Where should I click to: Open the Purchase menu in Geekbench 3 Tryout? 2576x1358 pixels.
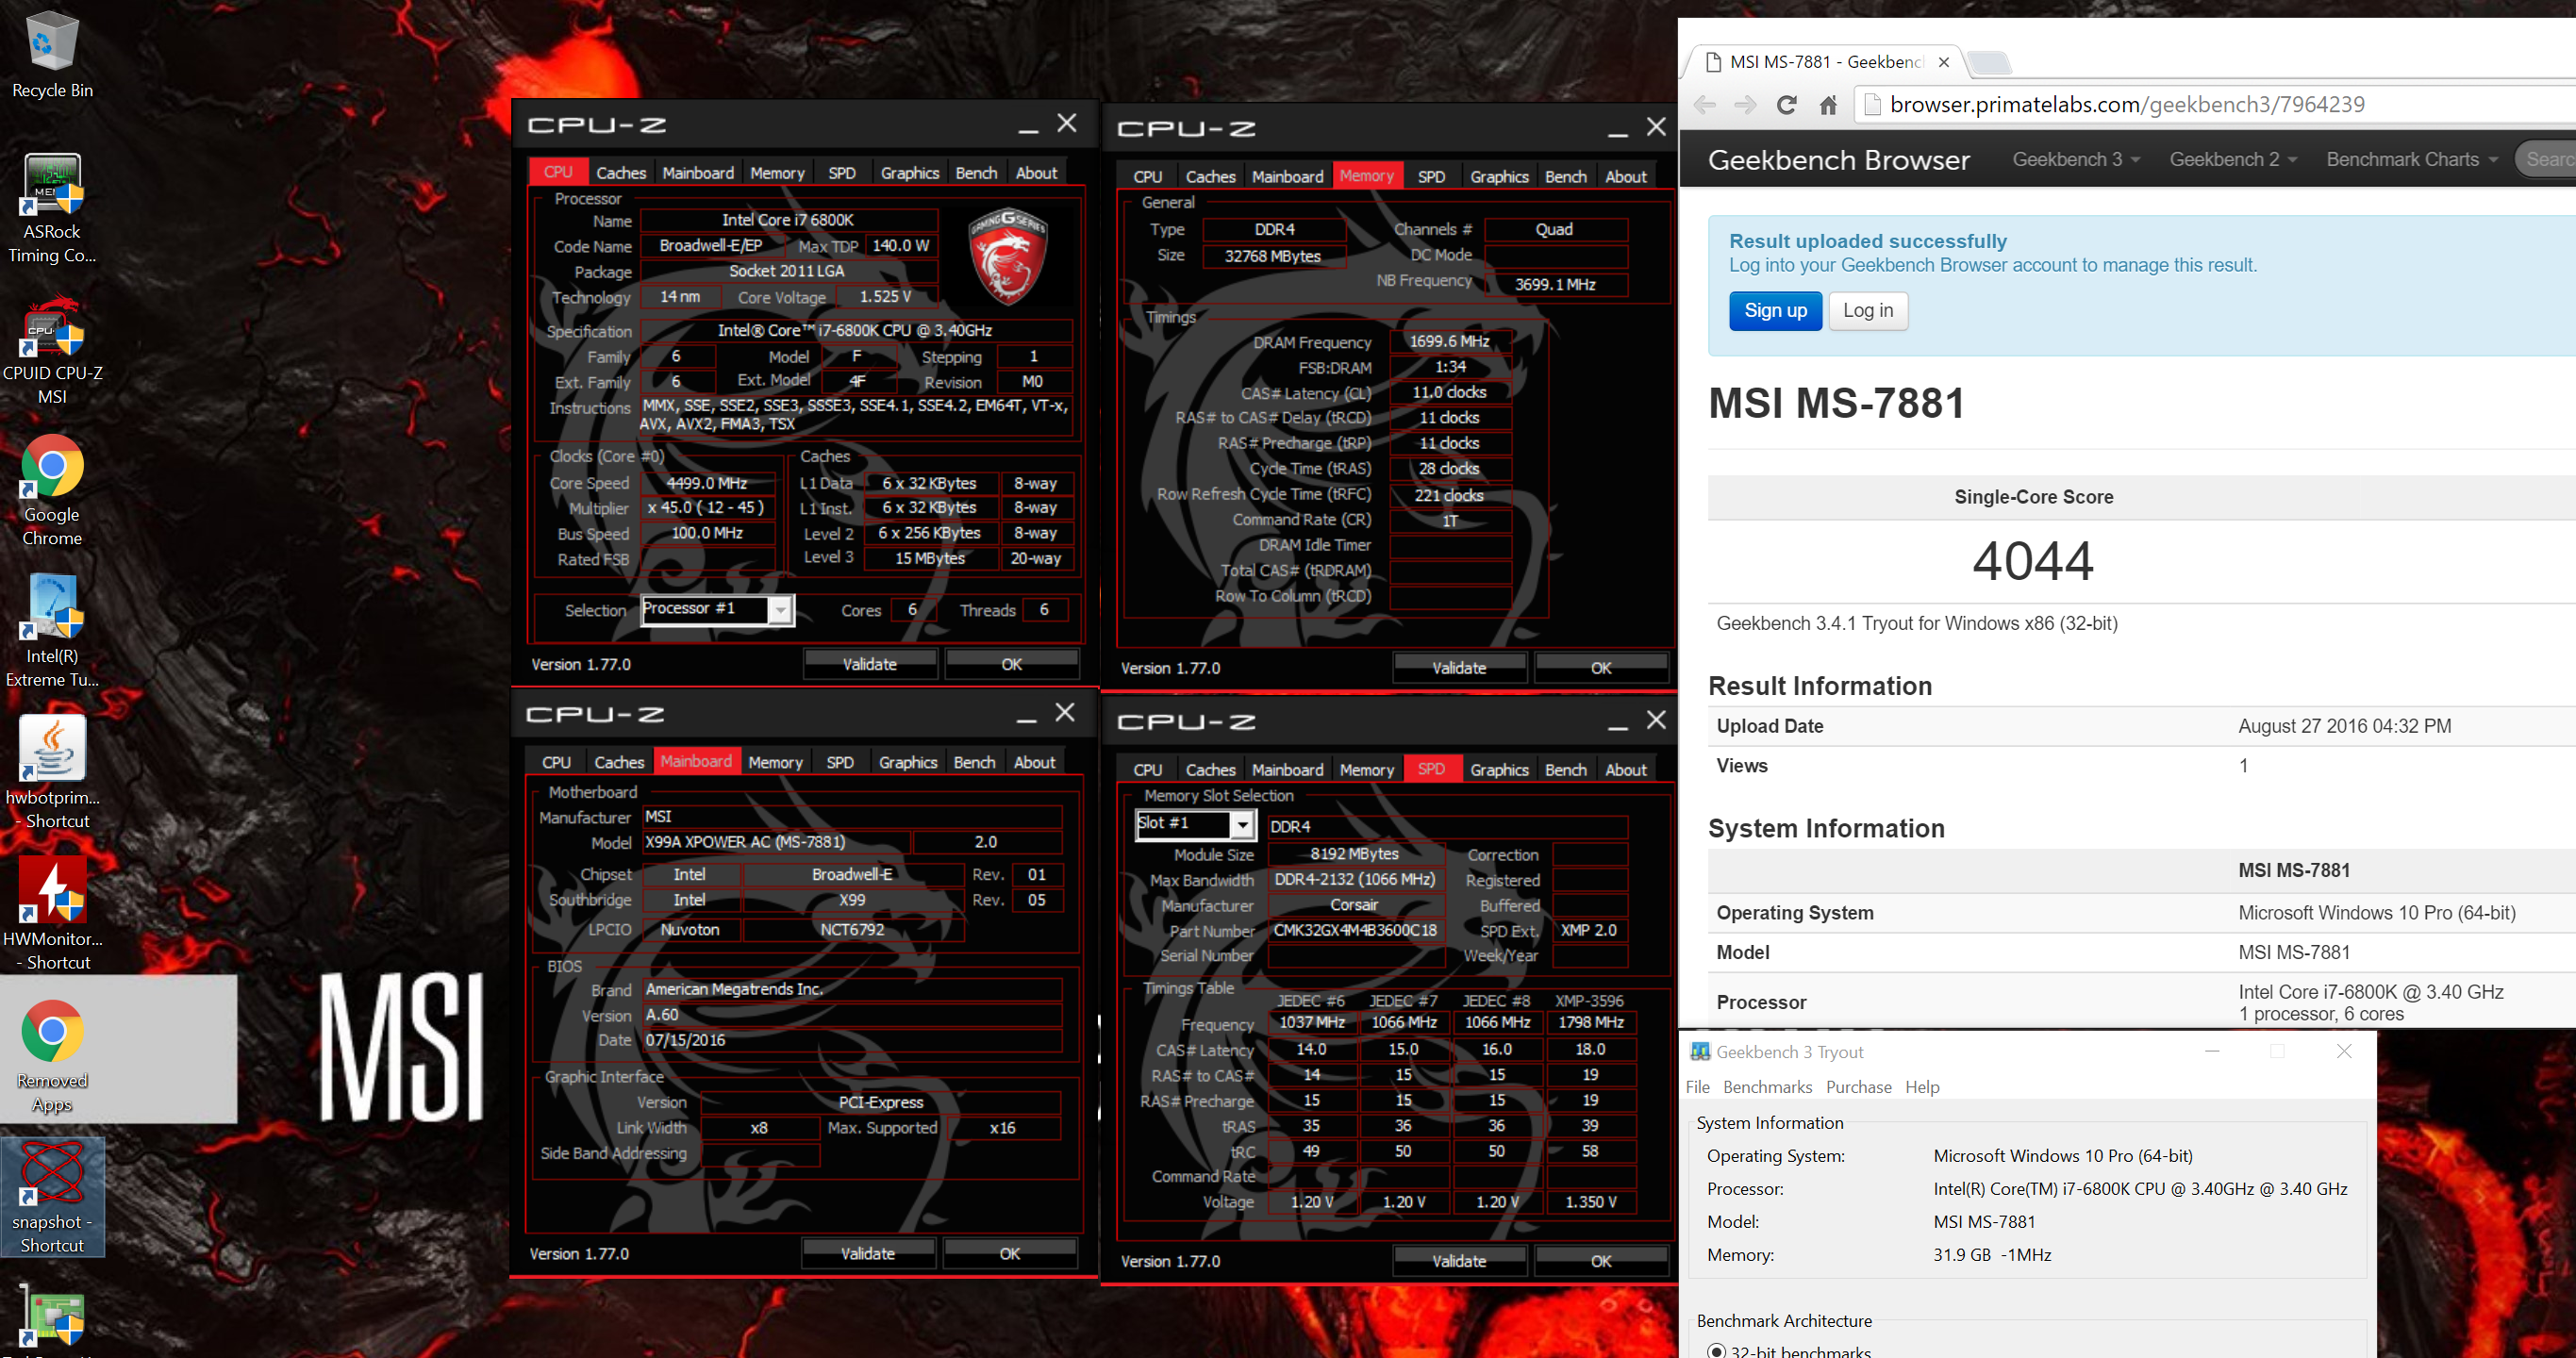click(x=1858, y=1087)
